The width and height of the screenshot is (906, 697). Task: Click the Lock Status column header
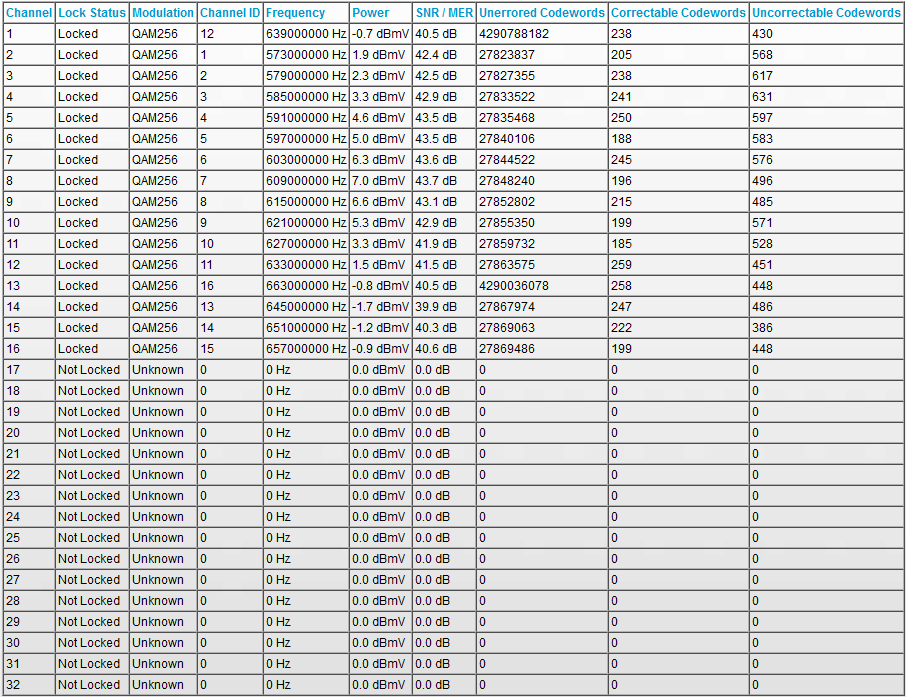click(91, 13)
